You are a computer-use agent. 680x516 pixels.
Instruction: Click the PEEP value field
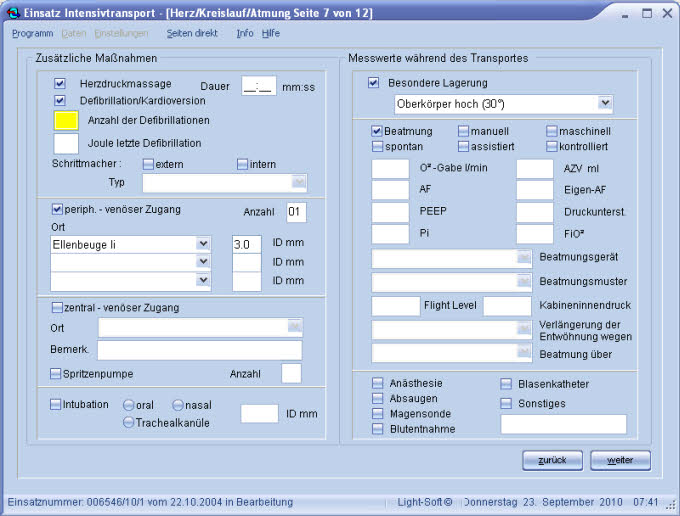(x=390, y=212)
